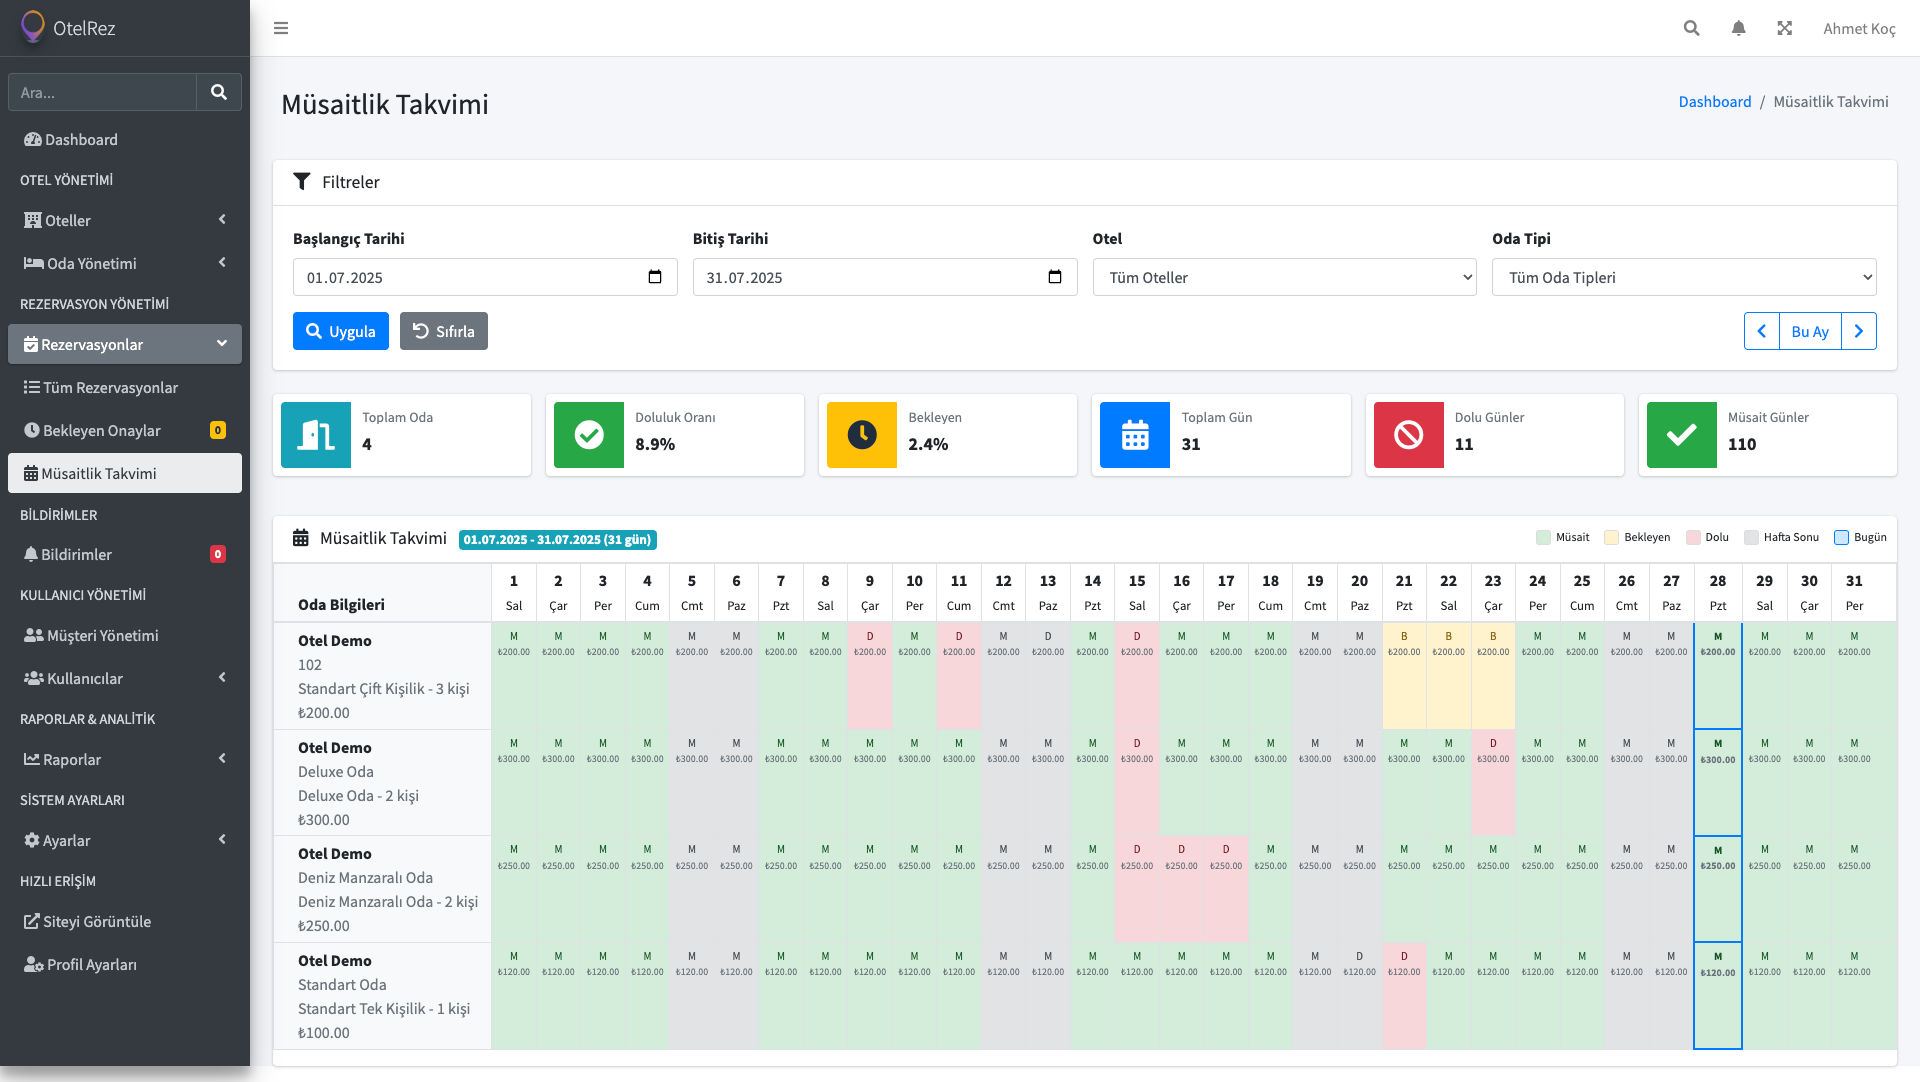Click the Toplam Gün calendar icon
Screen dimensions: 1920x1082
[x=1135, y=435]
